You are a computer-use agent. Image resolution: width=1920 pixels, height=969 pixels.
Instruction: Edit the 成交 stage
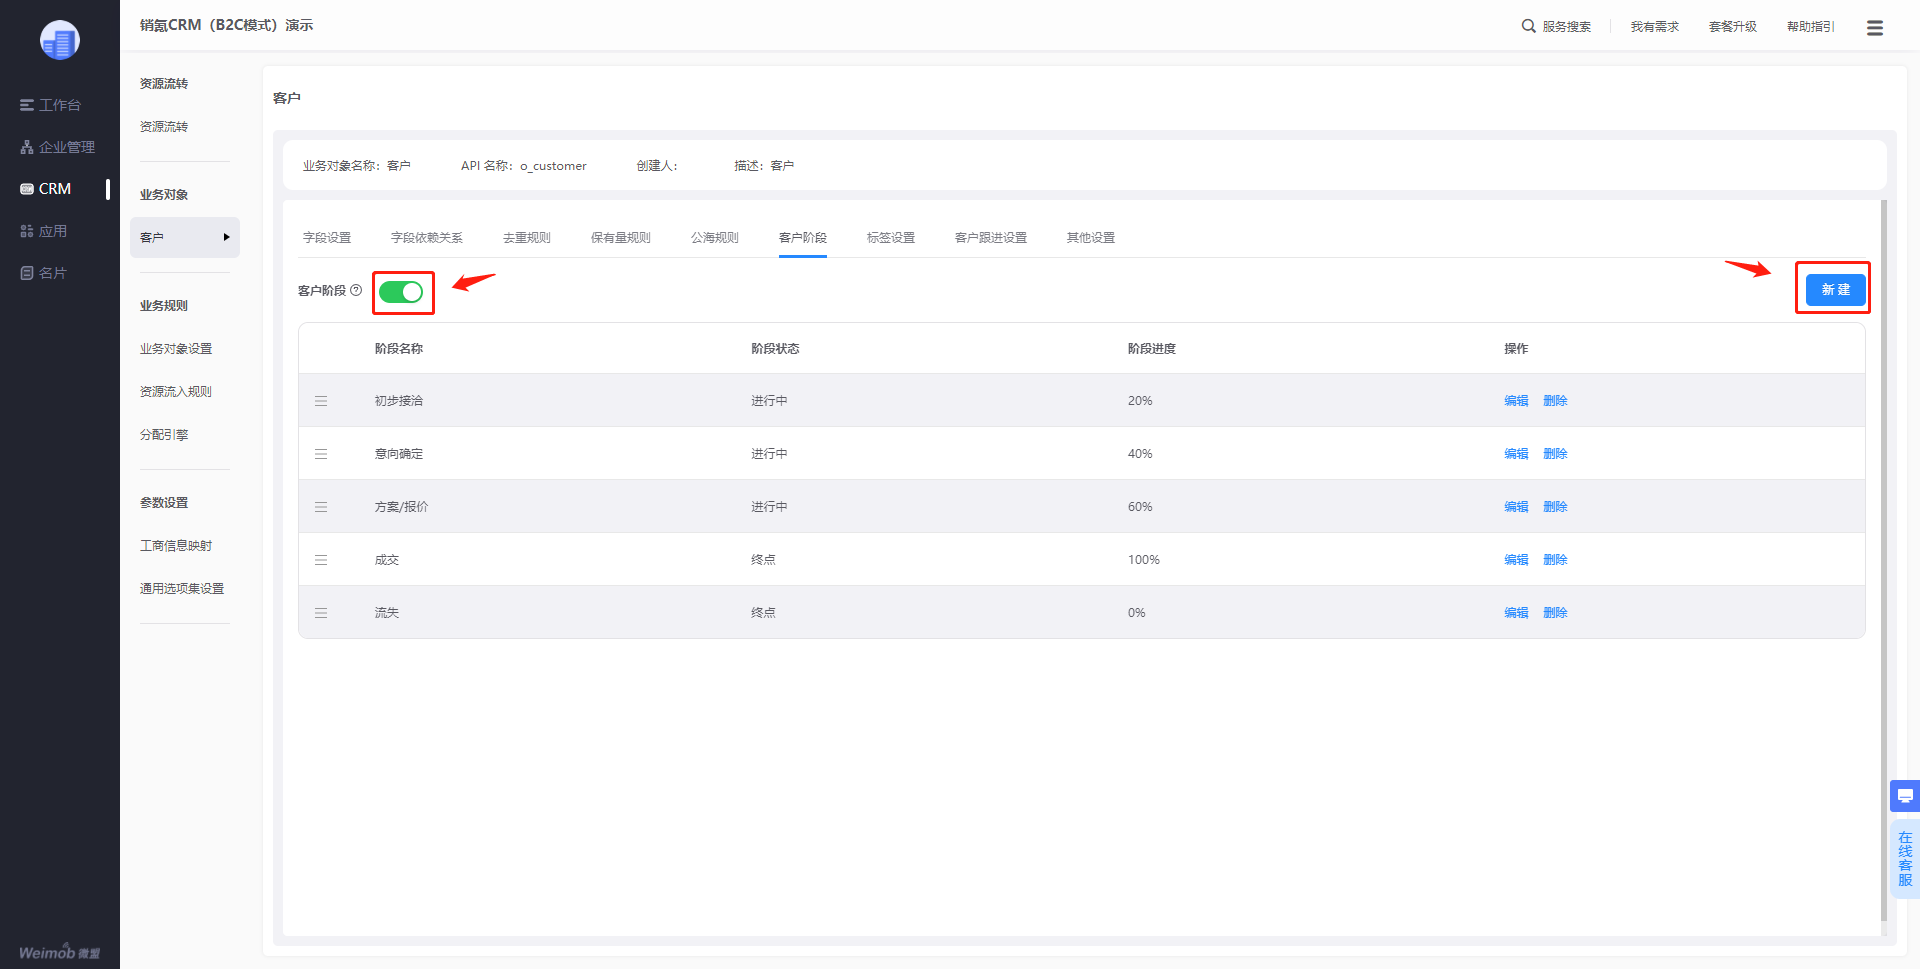[1517, 560]
